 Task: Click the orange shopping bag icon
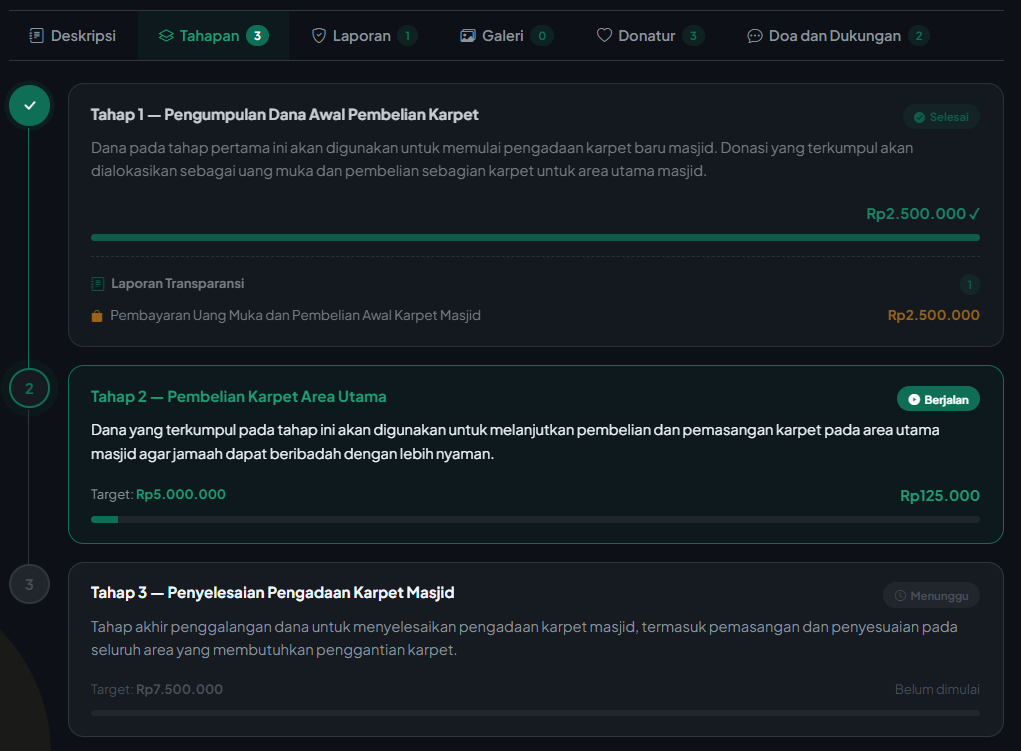97,316
